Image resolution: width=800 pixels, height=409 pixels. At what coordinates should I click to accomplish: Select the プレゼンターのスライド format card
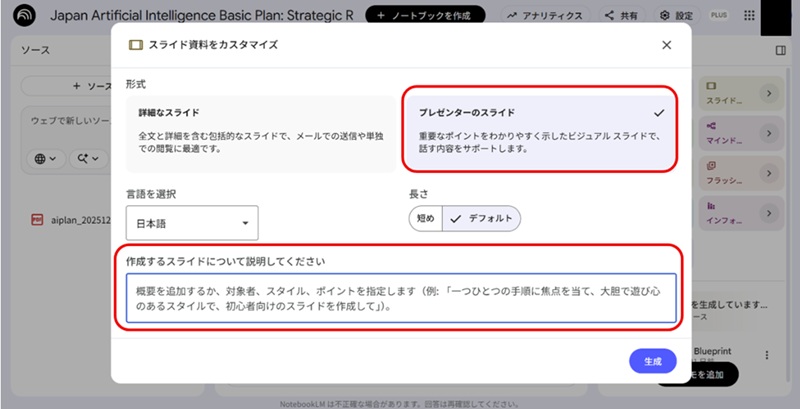point(541,133)
